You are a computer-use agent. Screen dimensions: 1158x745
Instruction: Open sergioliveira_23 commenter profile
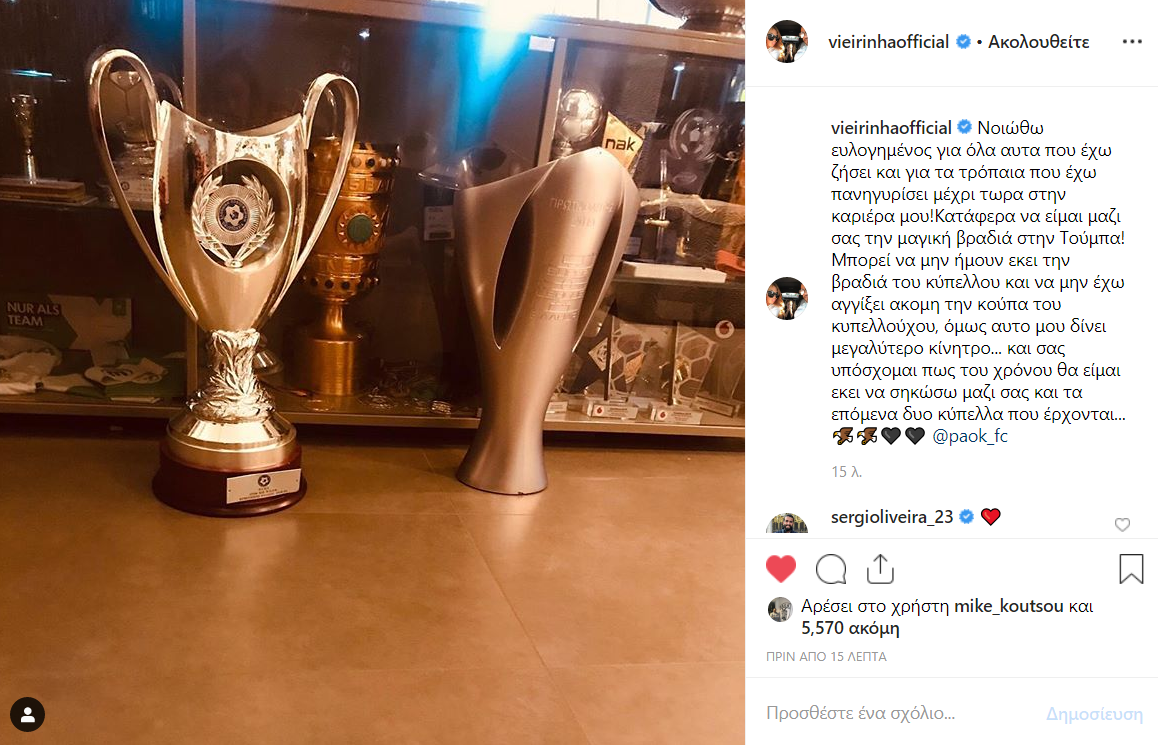click(x=891, y=517)
